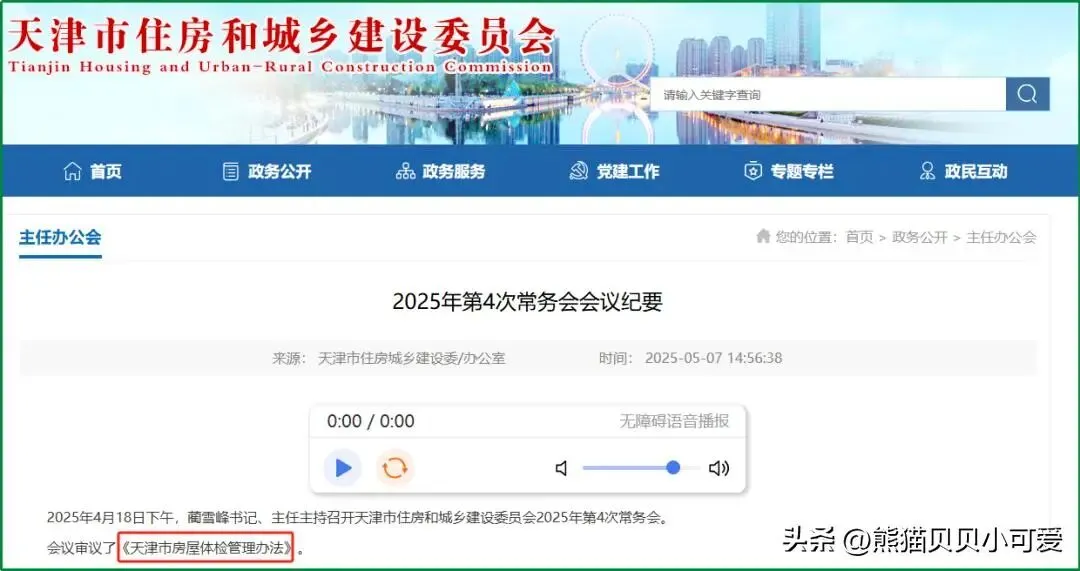Screen dimensions: 1080x571
Task: Click the loud-volume speaker icon
Action: 718,468
